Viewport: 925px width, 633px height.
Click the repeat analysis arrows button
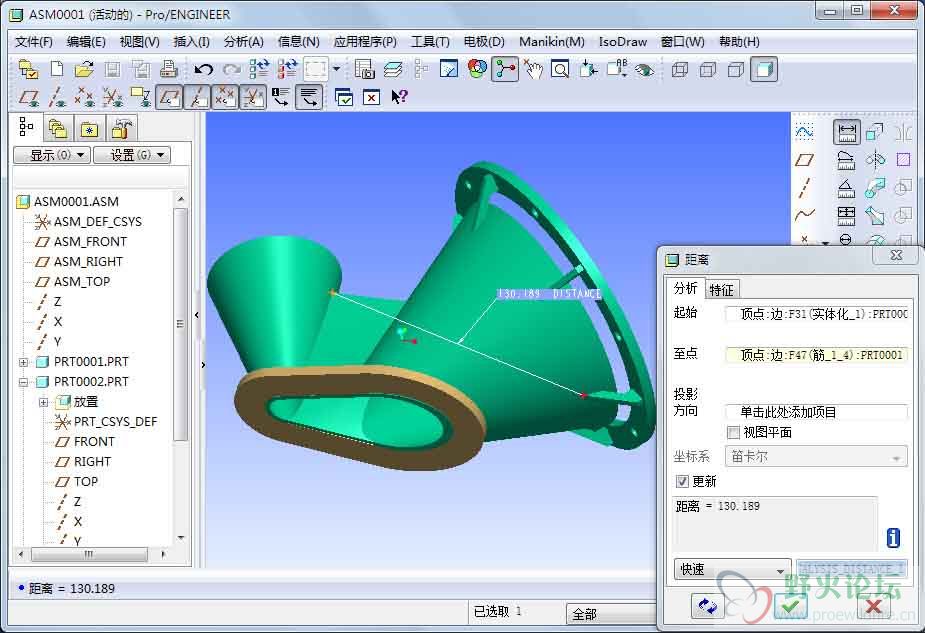tap(707, 606)
